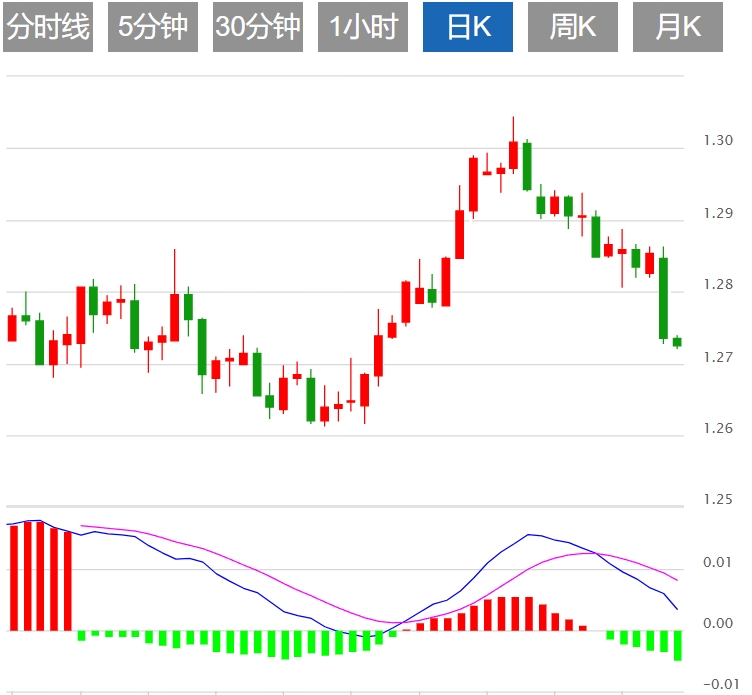Click the 1.26 price axis label

pos(718,428)
